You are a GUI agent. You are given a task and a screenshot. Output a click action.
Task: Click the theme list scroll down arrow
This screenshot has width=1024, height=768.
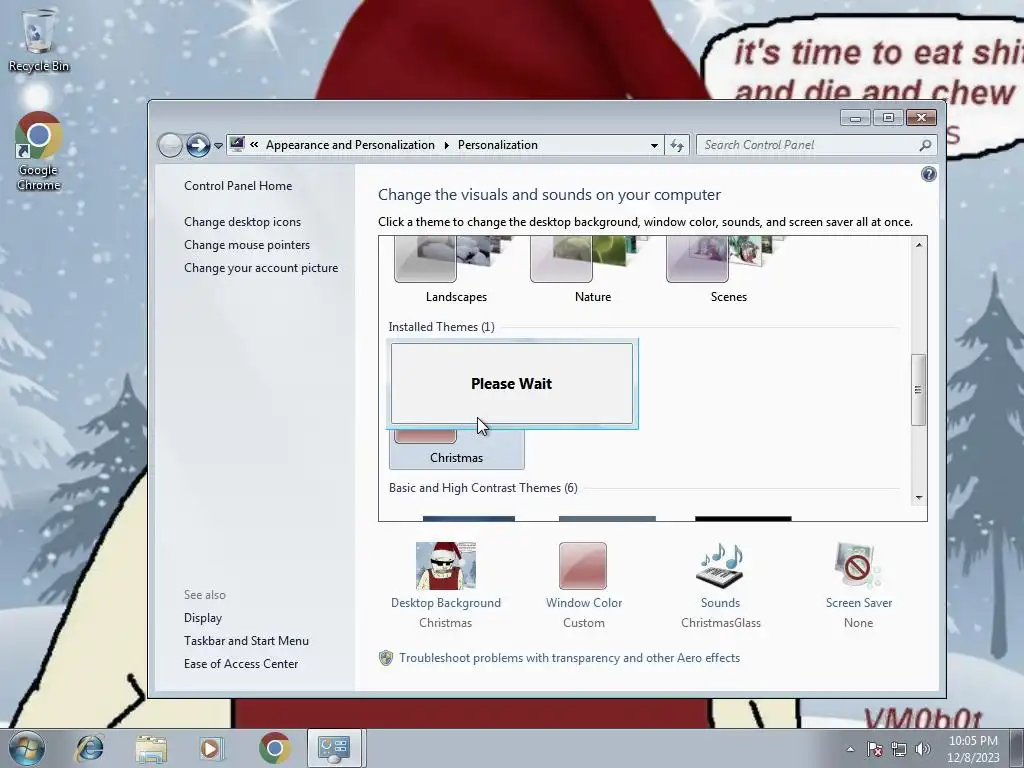pyautogui.click(x=919, y=498)
